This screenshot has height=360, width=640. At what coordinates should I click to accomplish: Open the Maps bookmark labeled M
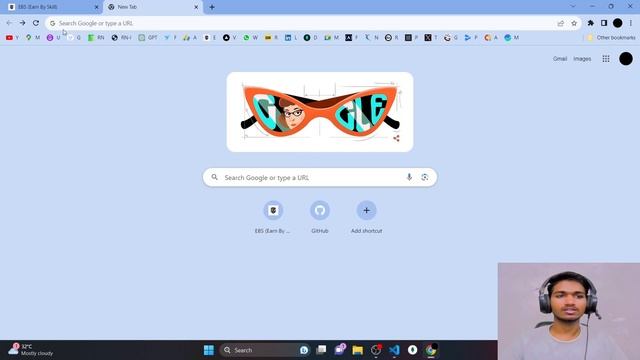pyautogui.click(x=33, y=38)
